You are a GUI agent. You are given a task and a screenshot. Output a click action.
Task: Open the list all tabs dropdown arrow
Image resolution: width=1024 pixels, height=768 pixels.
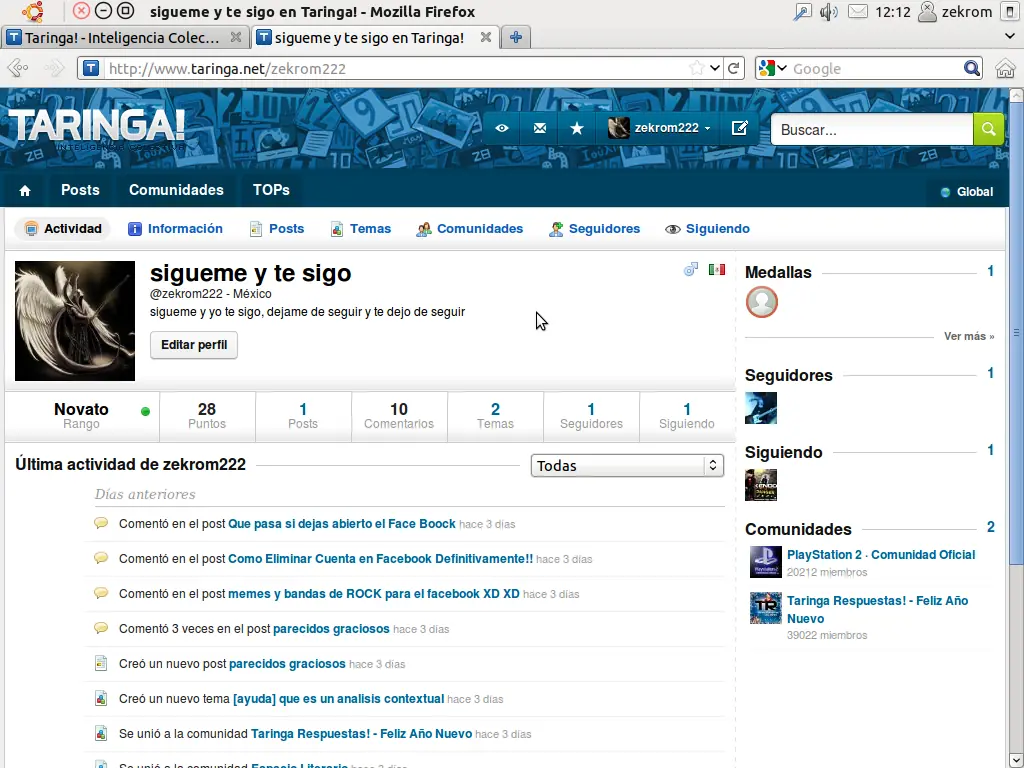point(1010,37)
